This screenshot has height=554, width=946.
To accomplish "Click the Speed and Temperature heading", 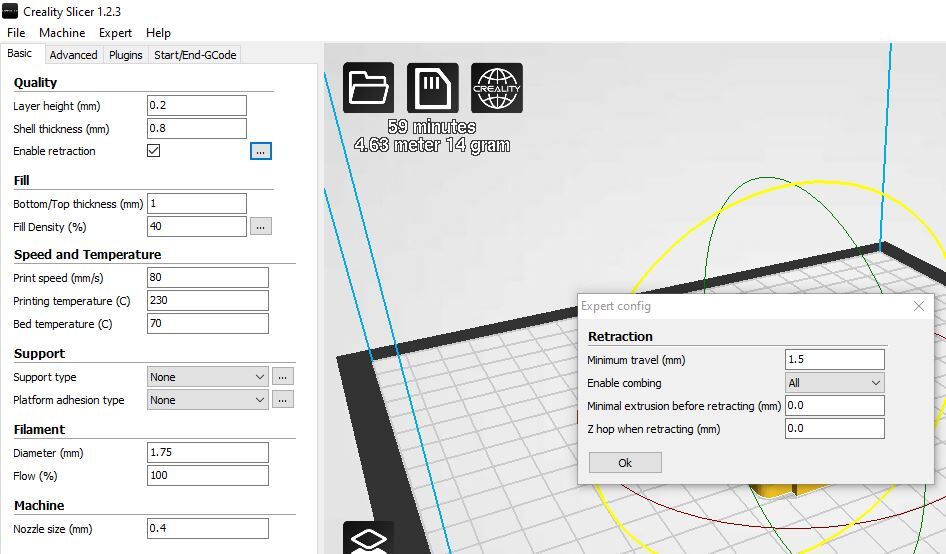I will (87, 255).
